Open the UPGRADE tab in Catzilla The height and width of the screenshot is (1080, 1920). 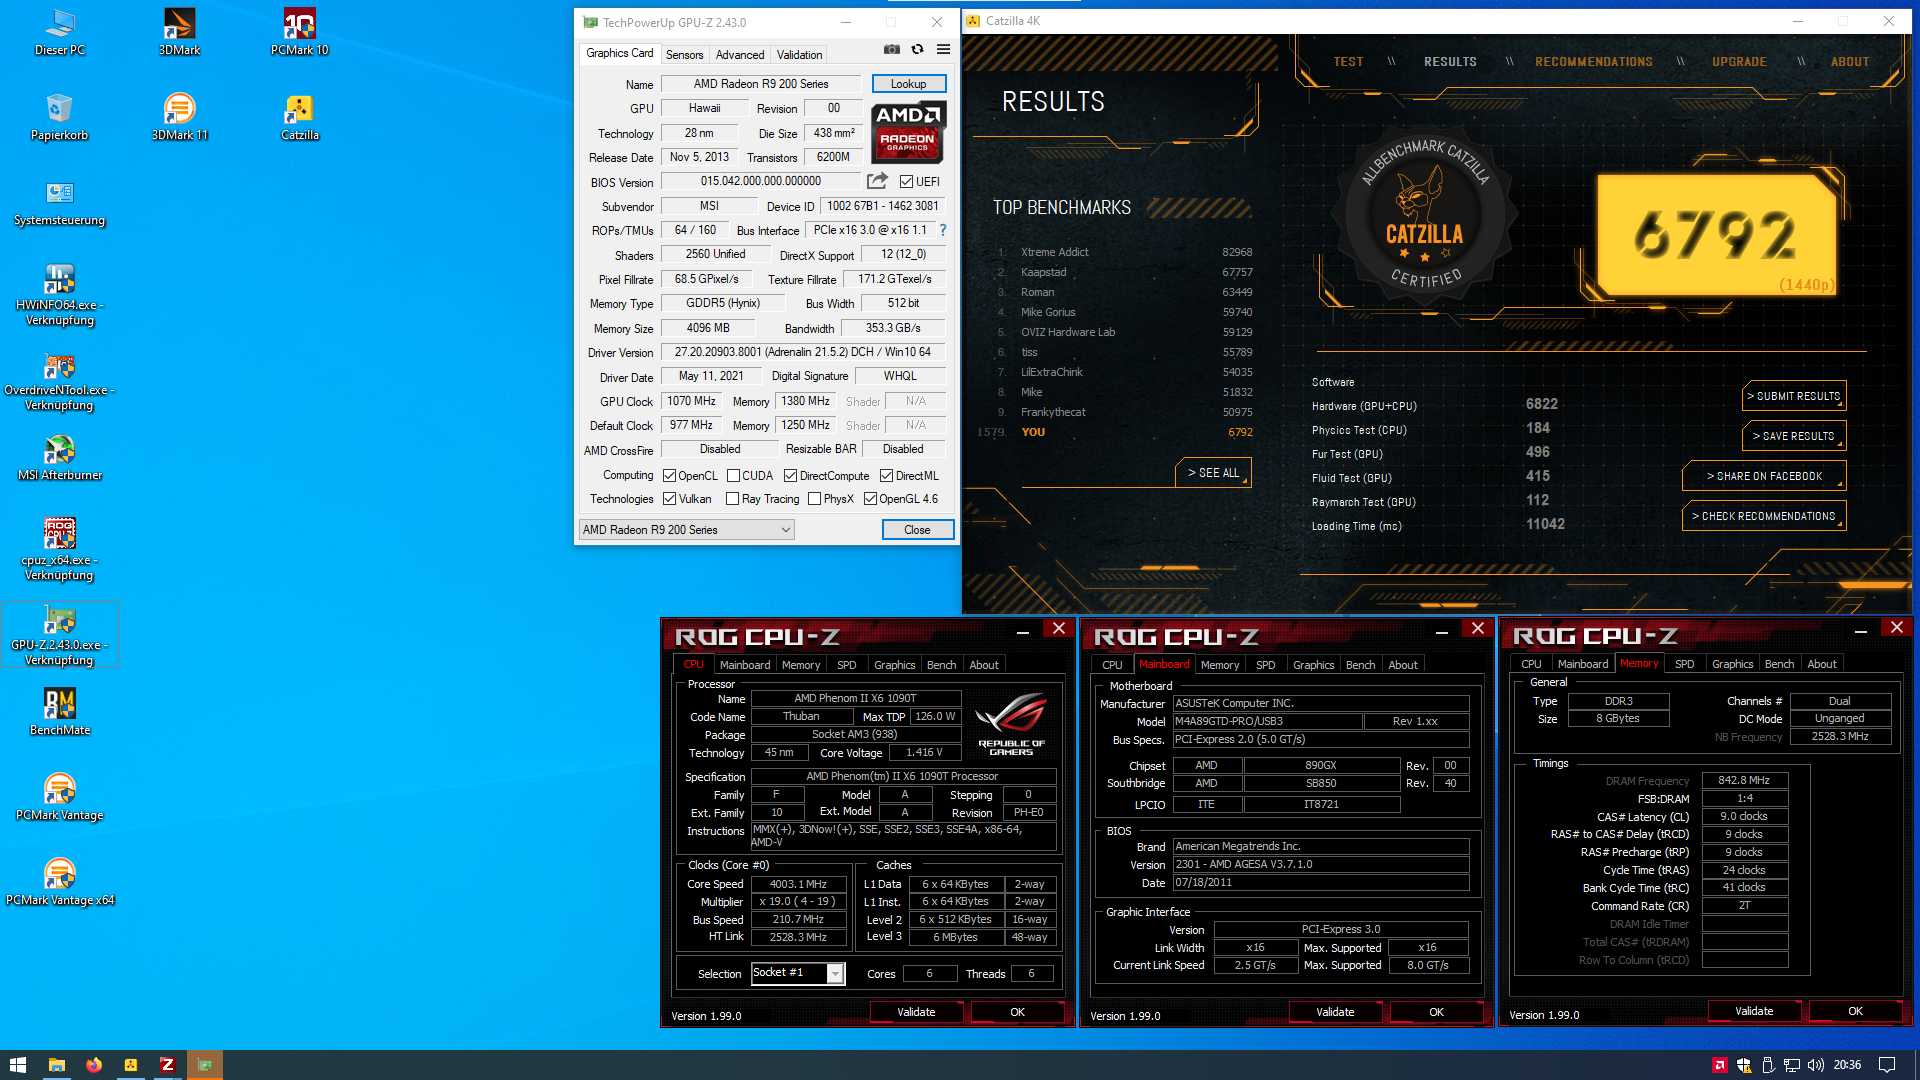pos(1739,62)
